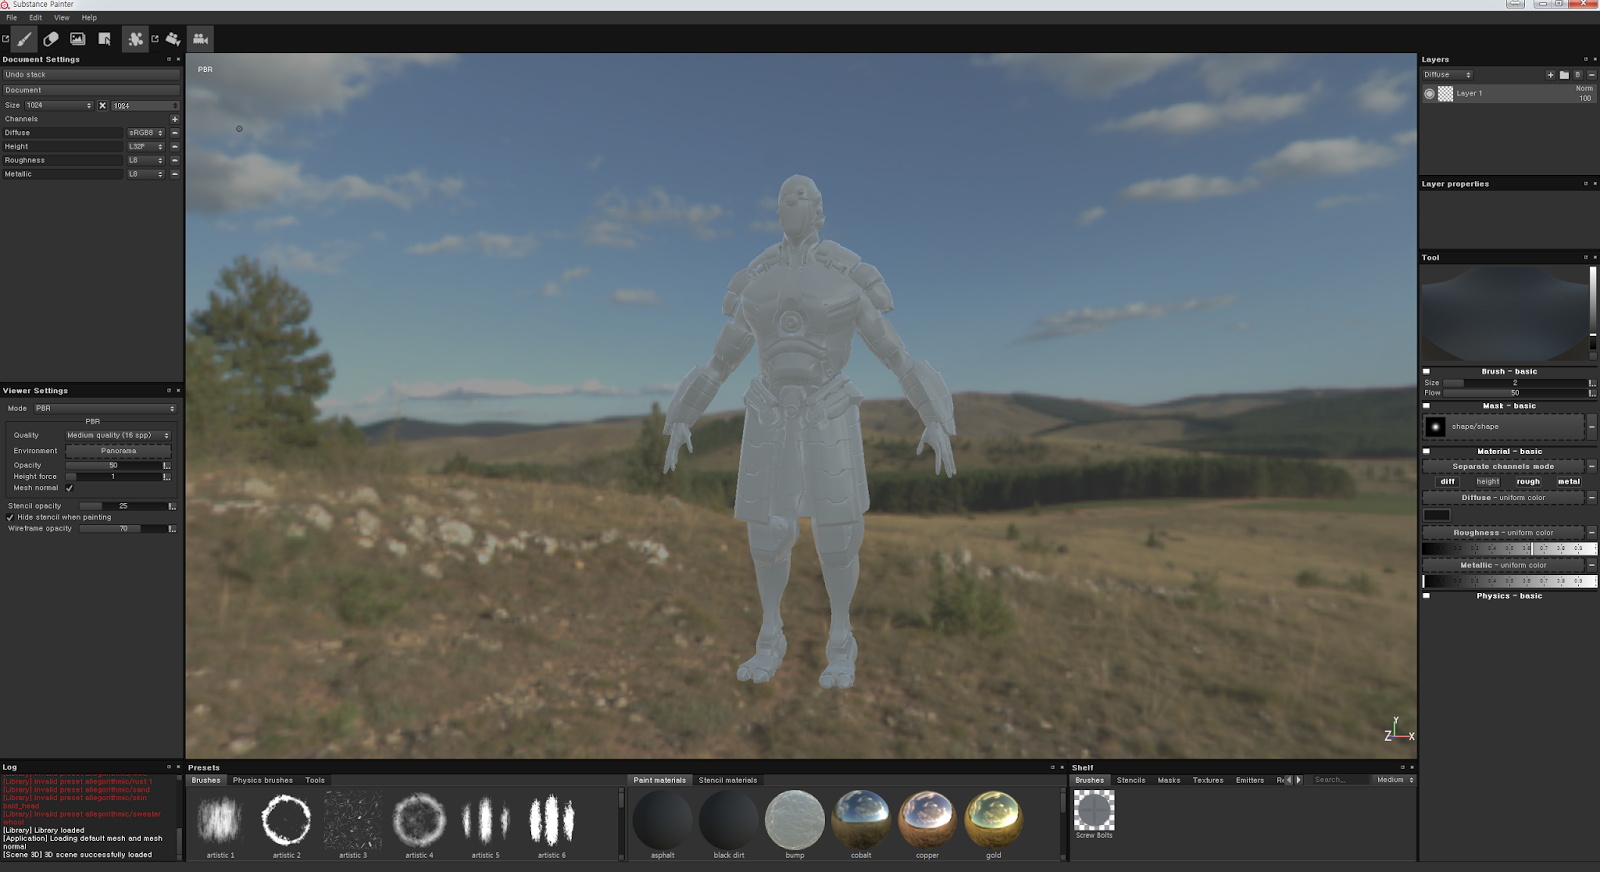Add a new layer in Layers panel
Image resolution: width=1600 pixels, height=872 pixels.
point(1551,75)
